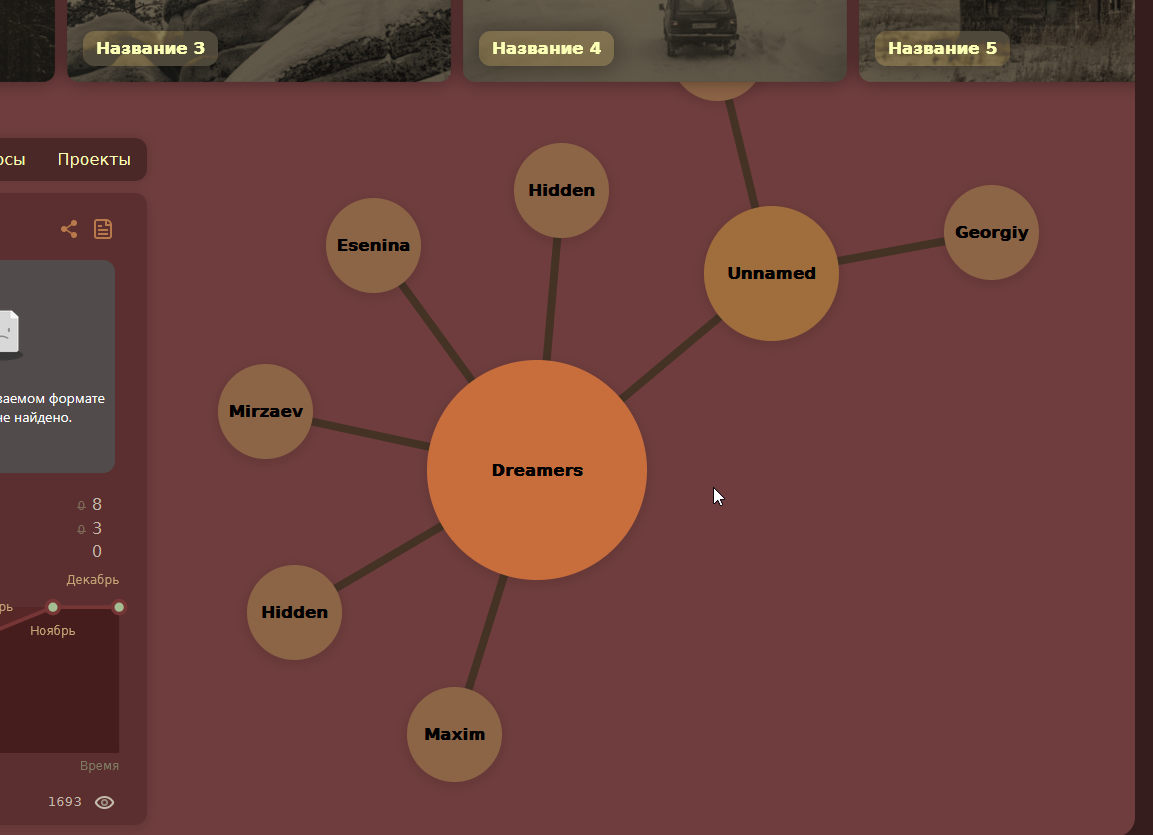The width and height of the screenshot is (1153, 835).
Task: Select the Mirzaev node
Action: point(266,411)
